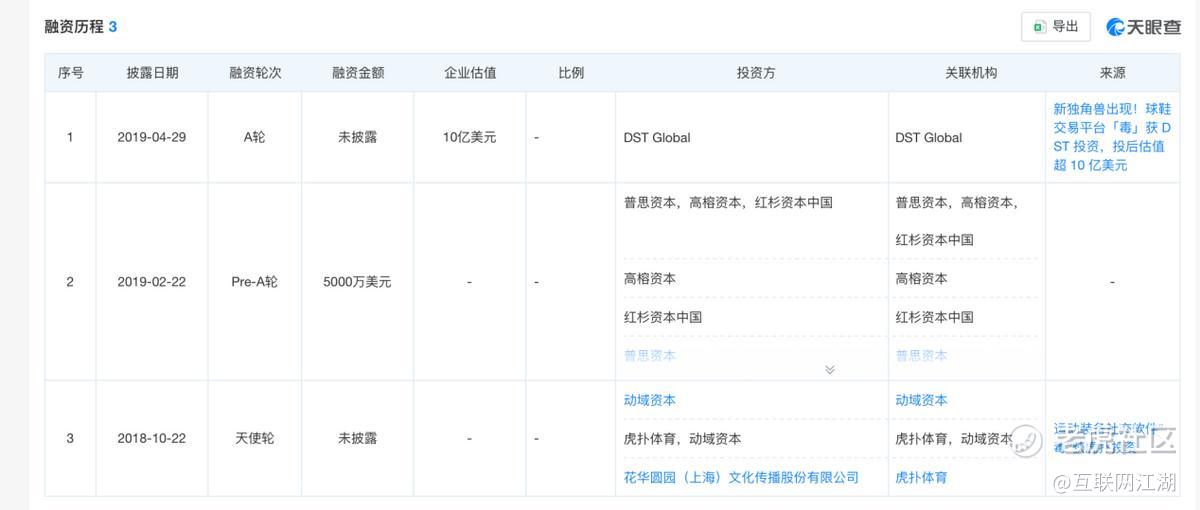
Task: Open 花华圆园（上海）文化传播股份有限公司 link
Action: point(741,477)
